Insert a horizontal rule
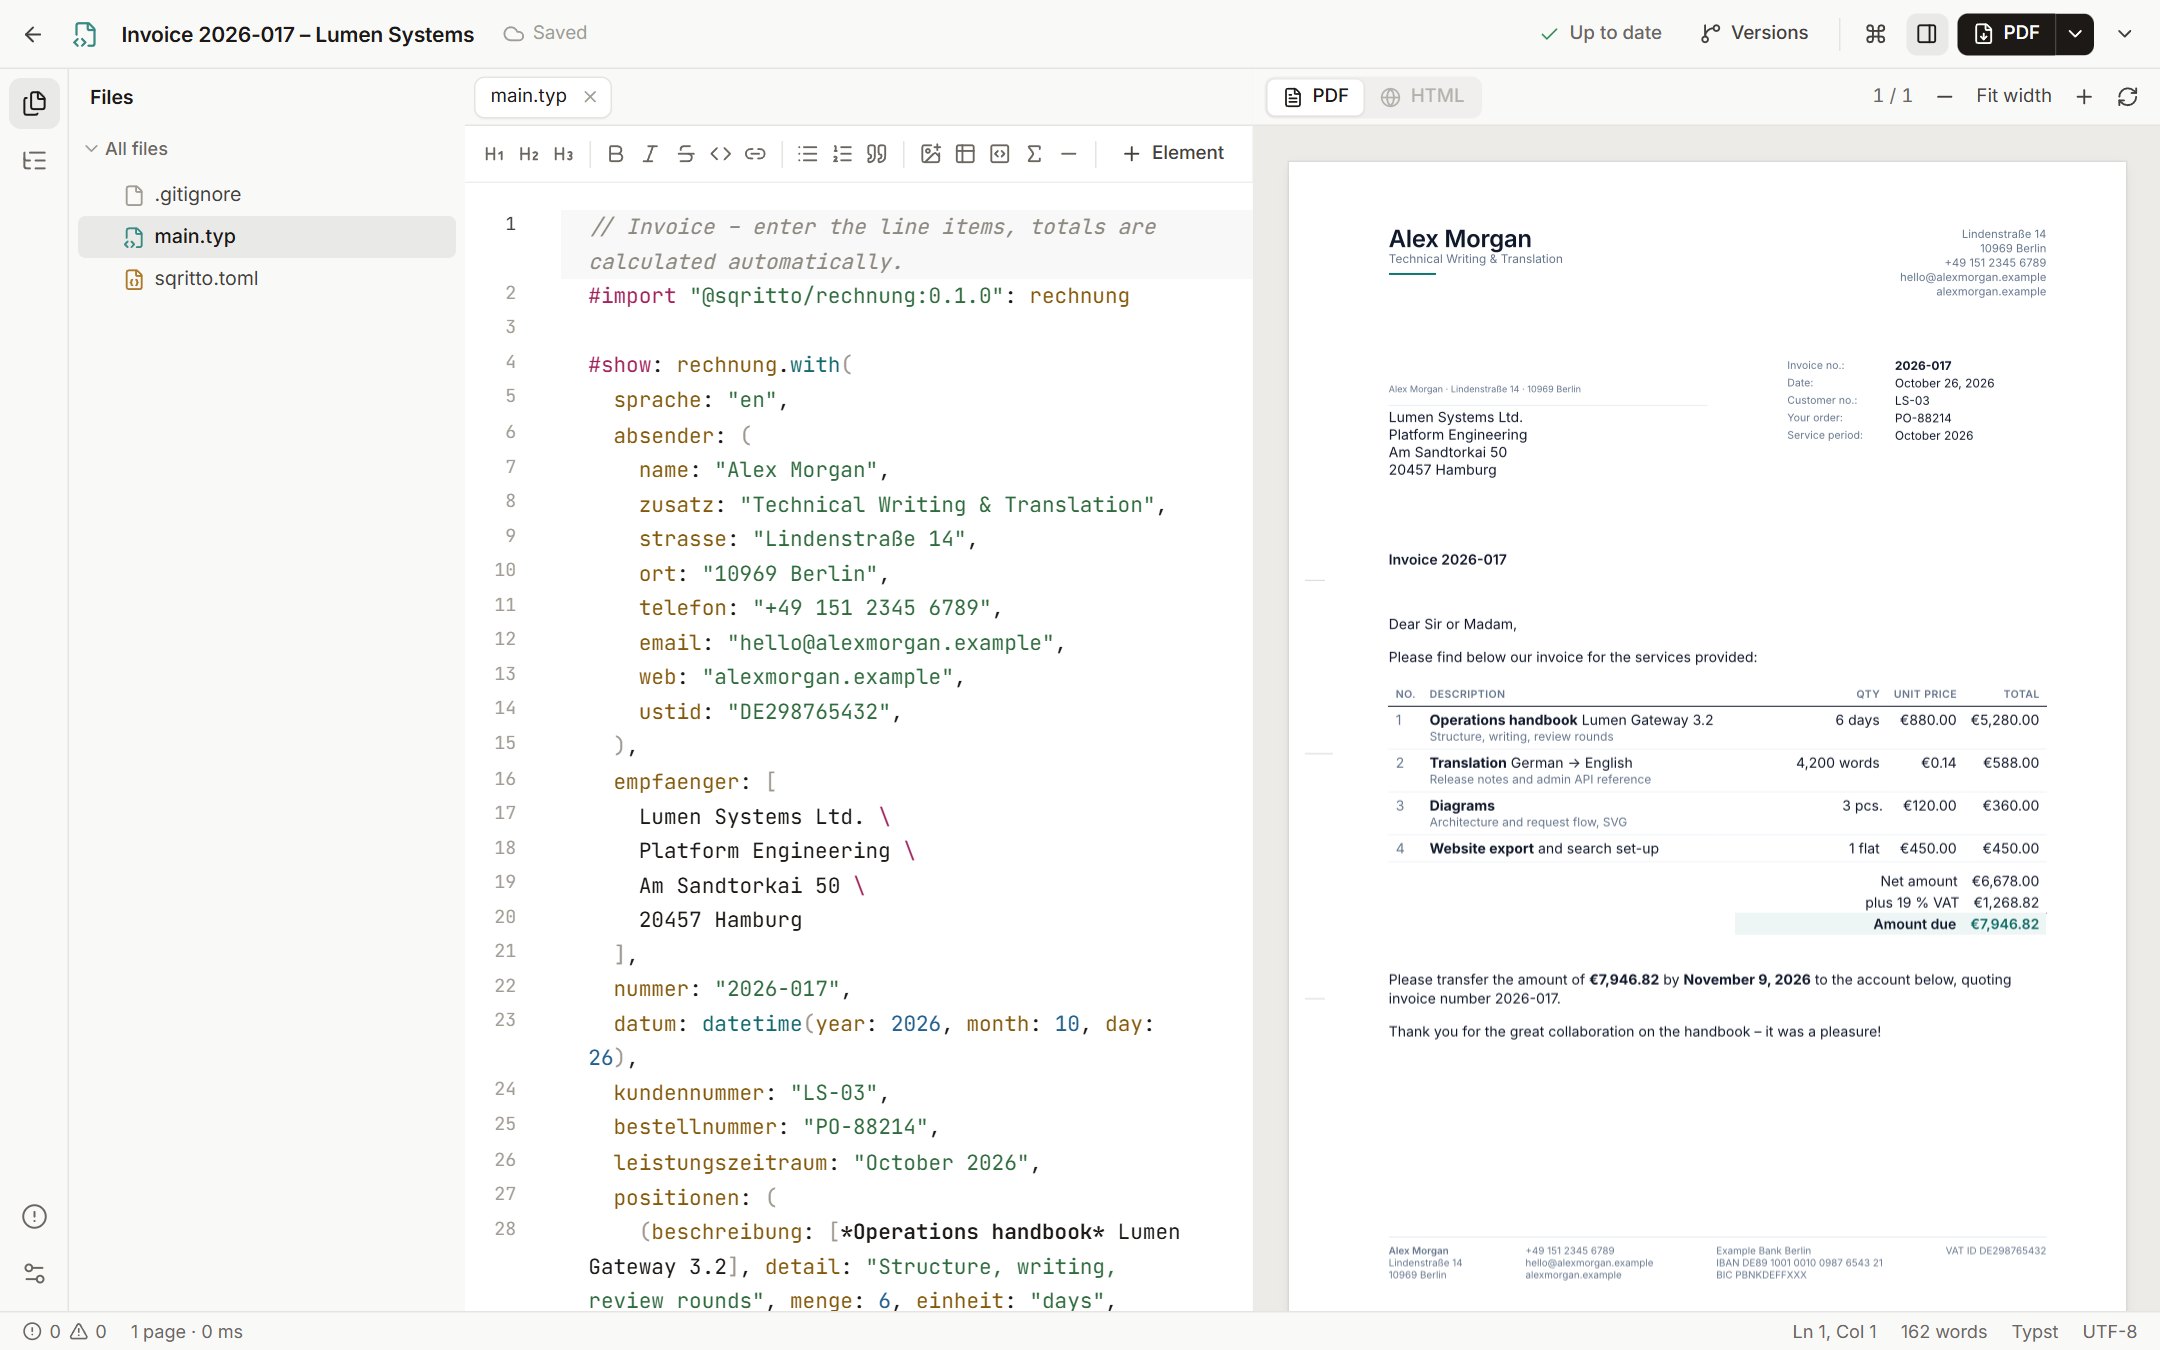This screenshot has width=2160, height=1350. tap(1069, 154)
